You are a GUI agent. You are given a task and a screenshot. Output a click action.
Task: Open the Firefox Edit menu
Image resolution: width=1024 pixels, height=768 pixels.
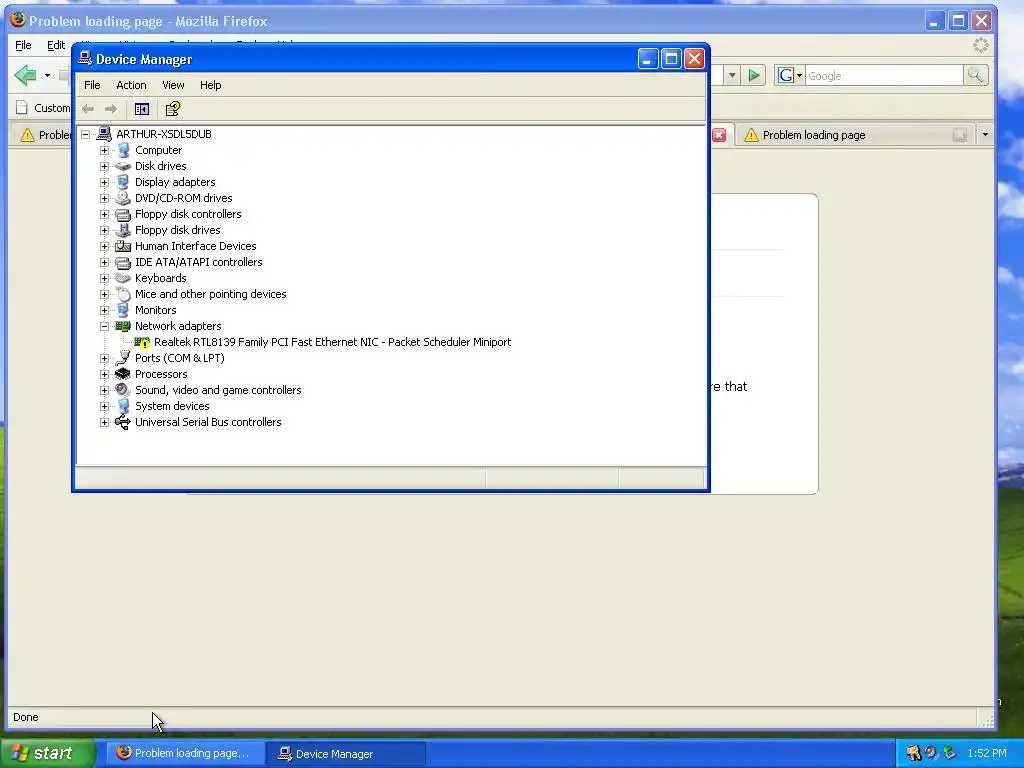point(56,45)
